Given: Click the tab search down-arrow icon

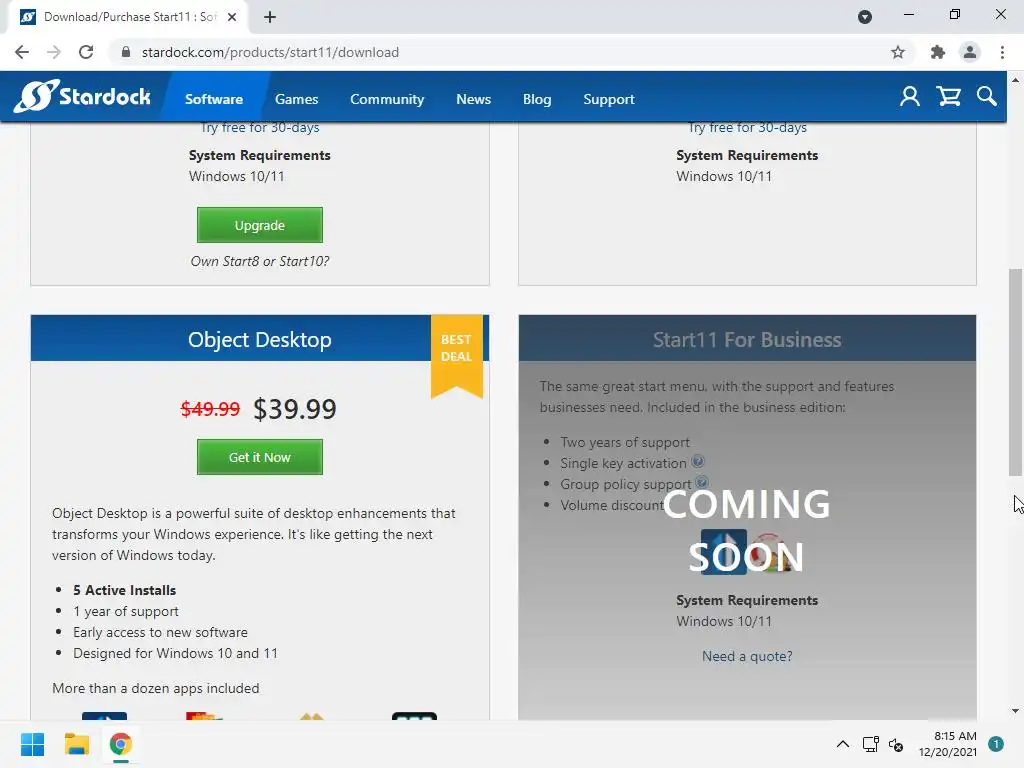Looking at the screenshot, I should [865, 17].
